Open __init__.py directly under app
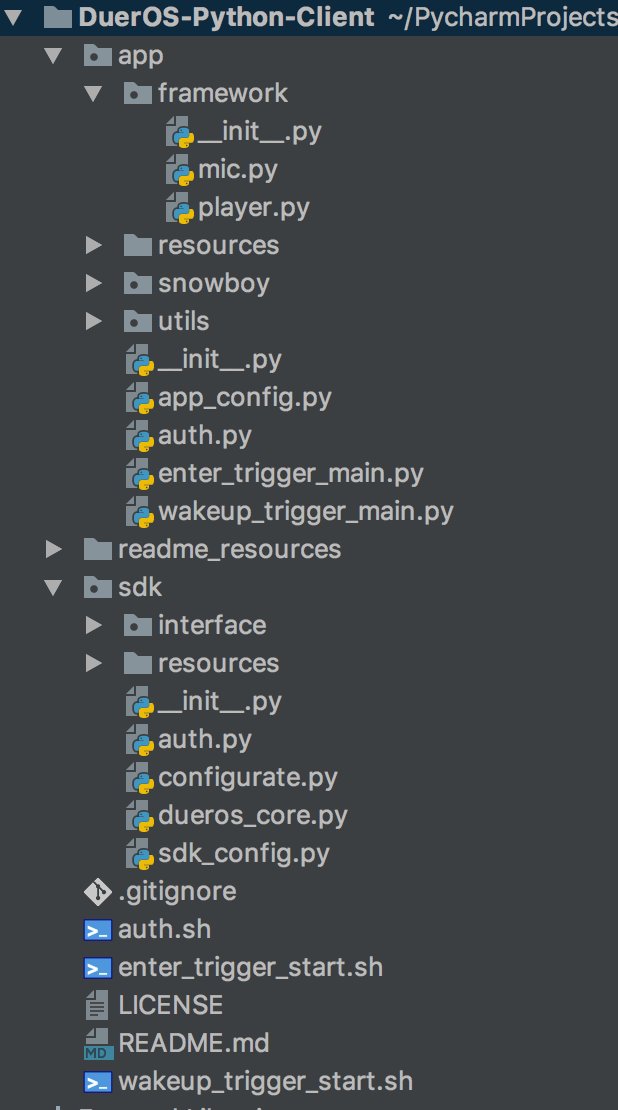Viewport: 618px width, 1110px height. click(219, 360)
